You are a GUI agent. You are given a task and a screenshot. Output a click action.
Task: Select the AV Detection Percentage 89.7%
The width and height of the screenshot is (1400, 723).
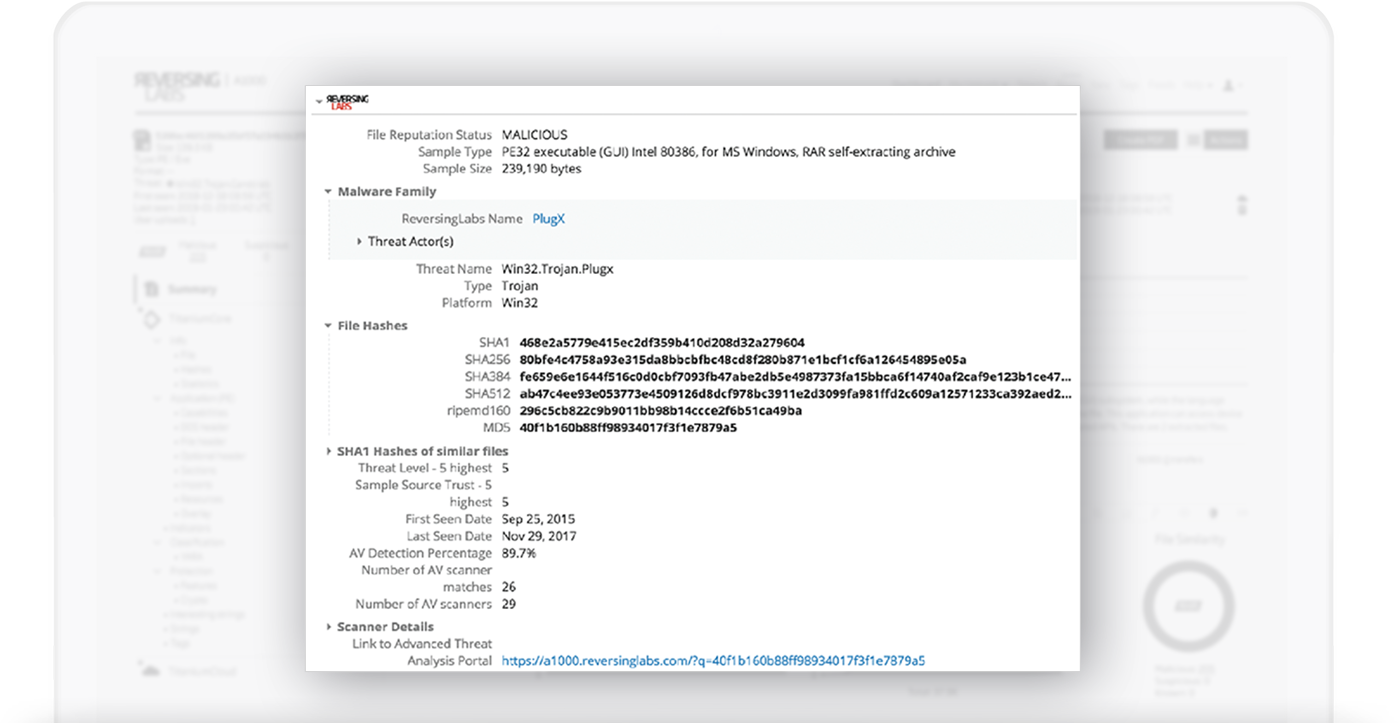tap(519, 553)
